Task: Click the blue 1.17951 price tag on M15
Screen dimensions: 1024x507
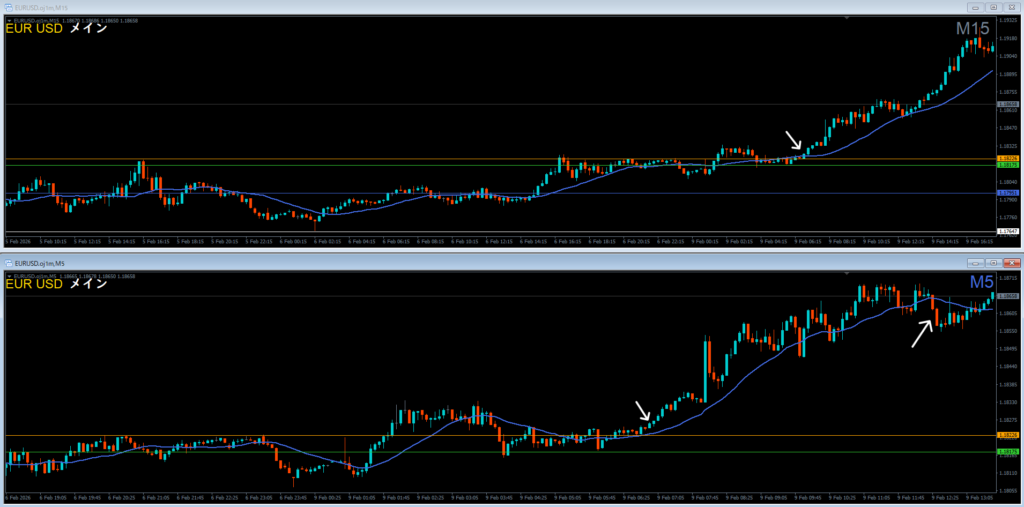Action: [x=1007, y=193]
